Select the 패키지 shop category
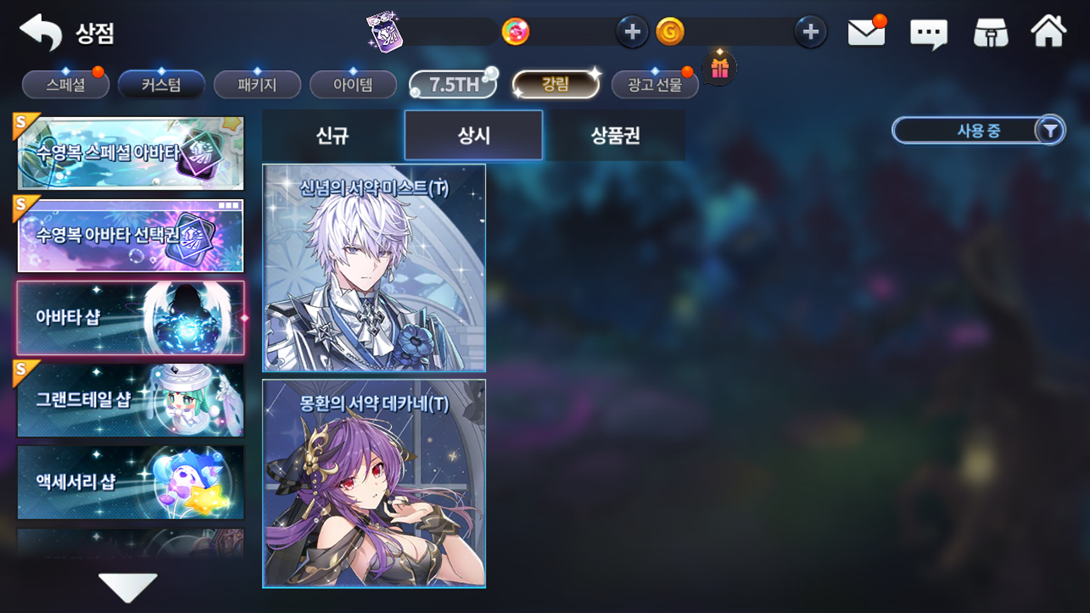The width and height of the screenshot is (1090, 613). (257, 85)
